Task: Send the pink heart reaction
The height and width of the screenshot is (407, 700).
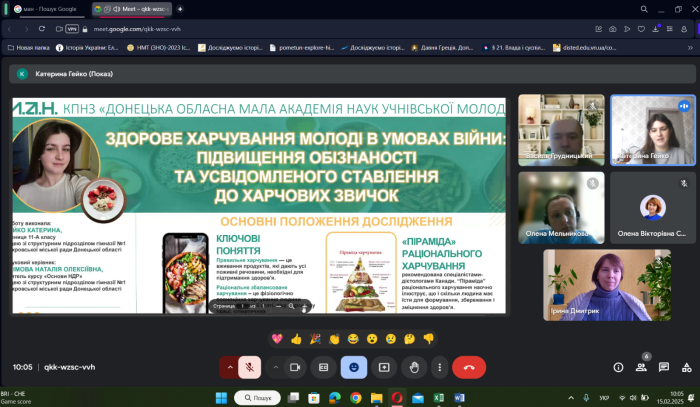Action: pyautogui.click(x=277, y=339)
